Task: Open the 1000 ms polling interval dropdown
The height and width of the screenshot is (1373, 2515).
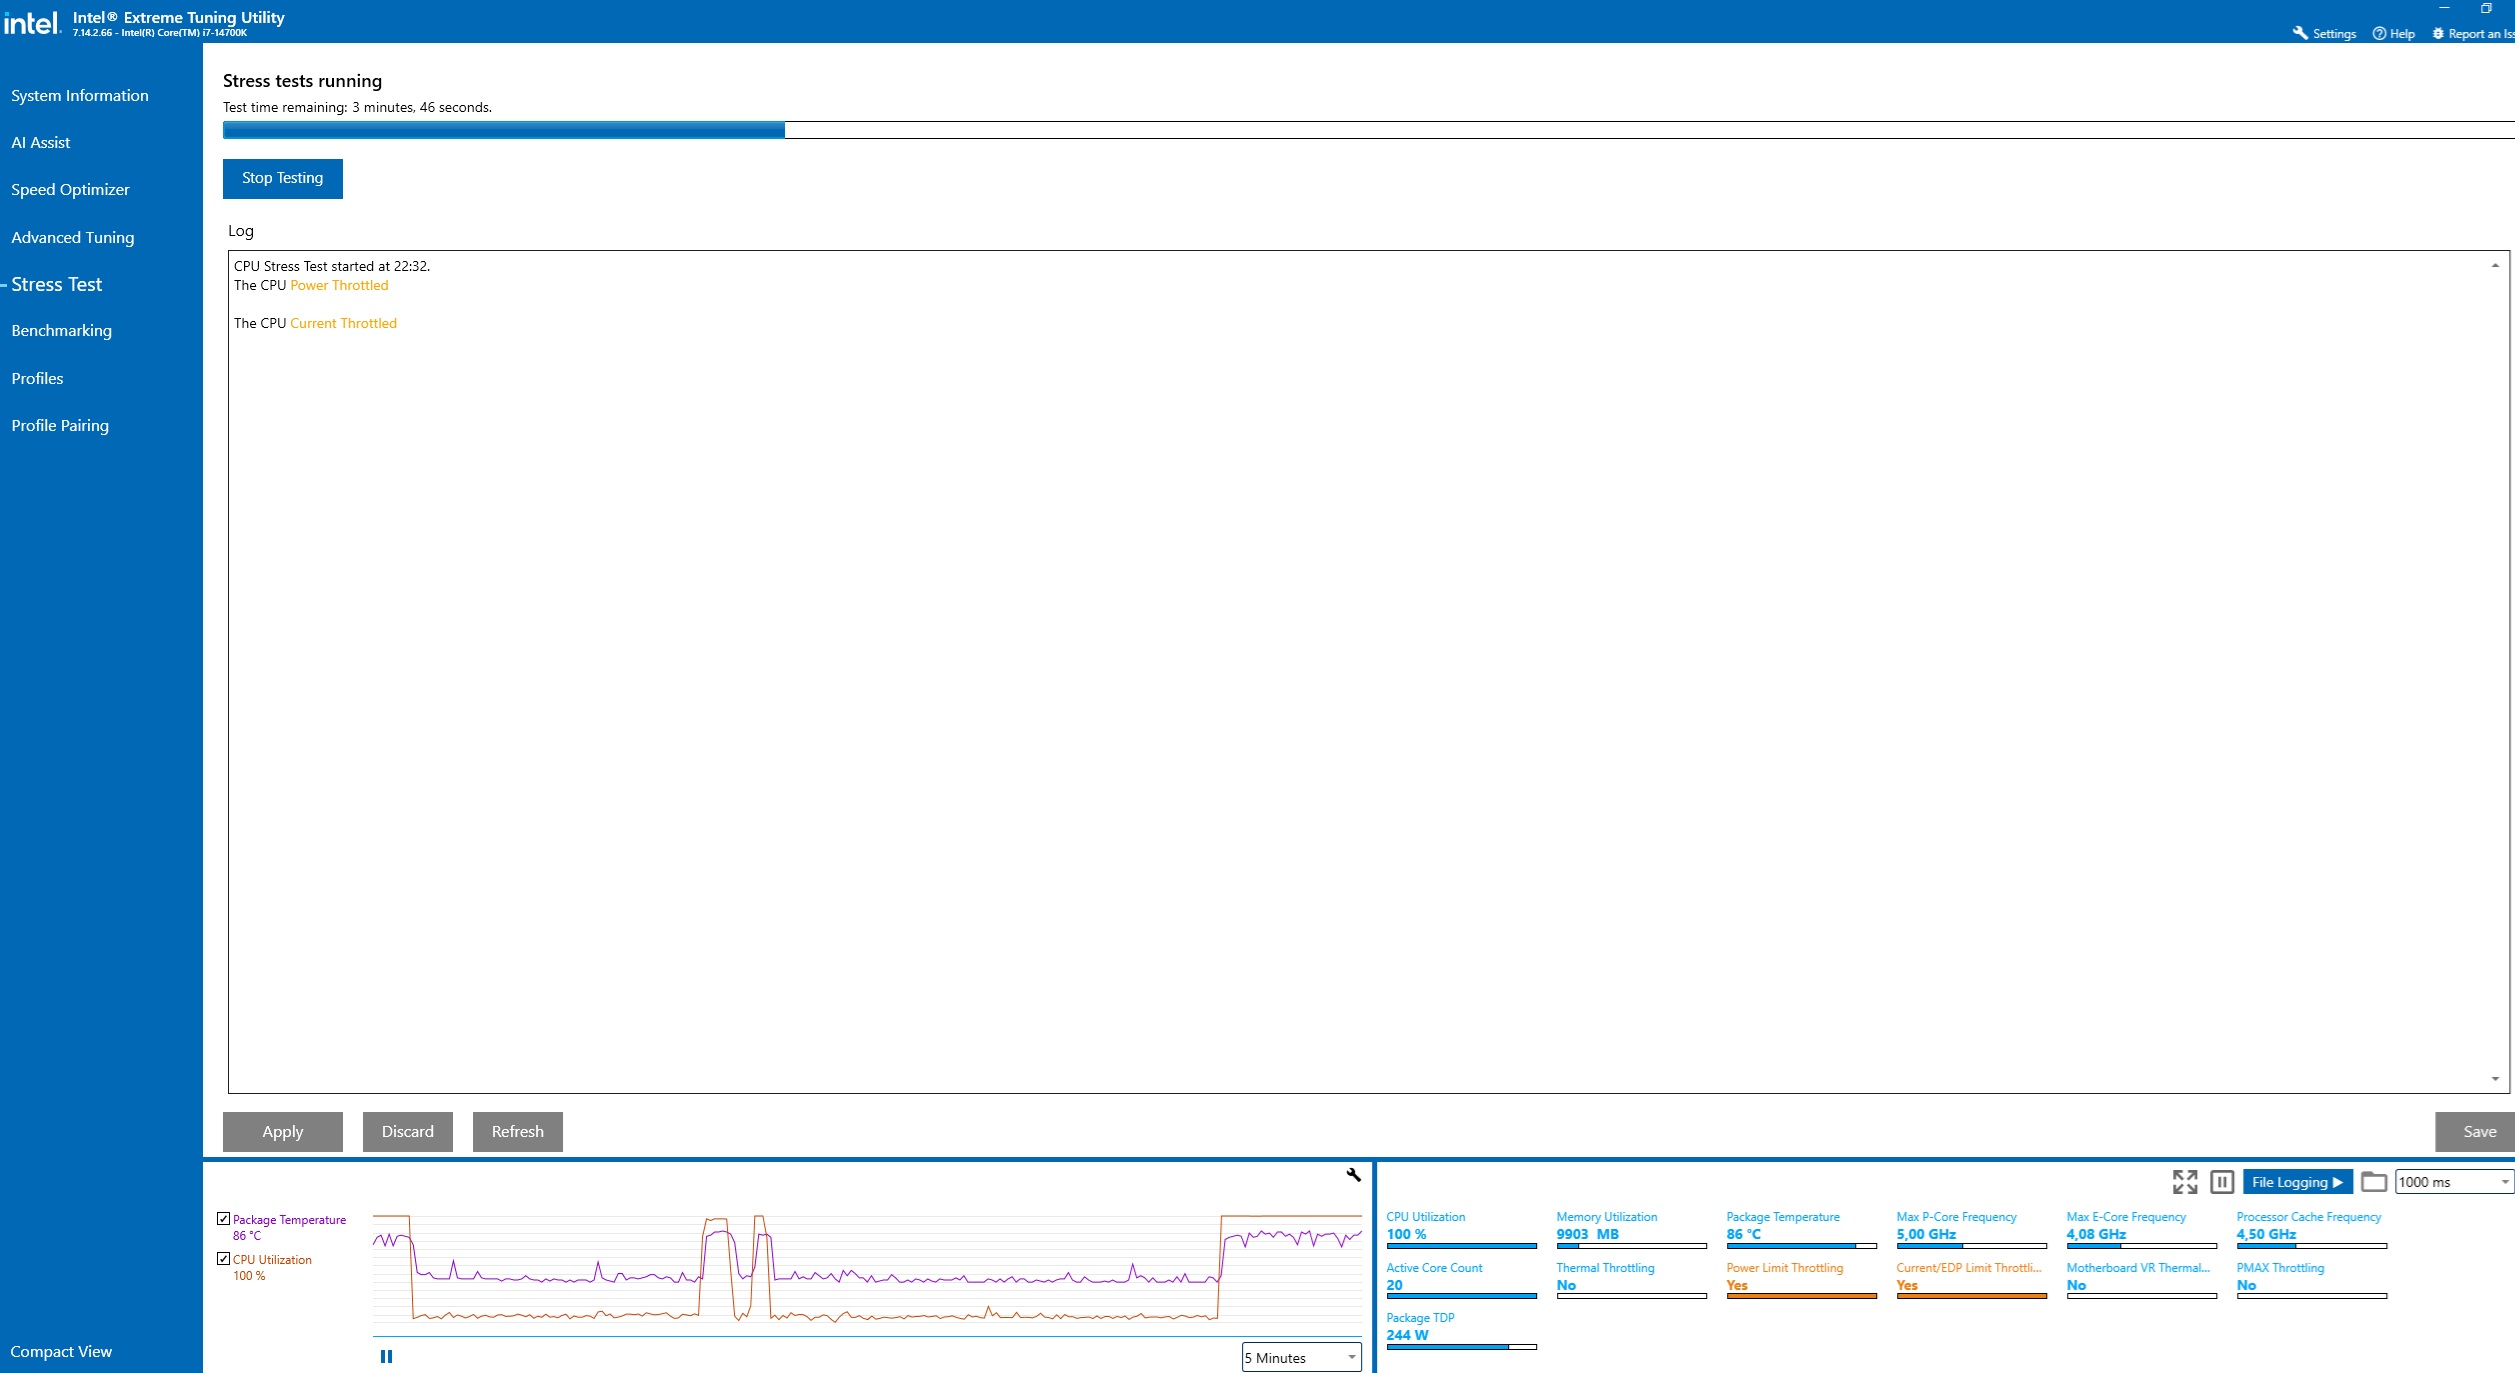Action: pyautogui.click(x=2454, y=1182)
